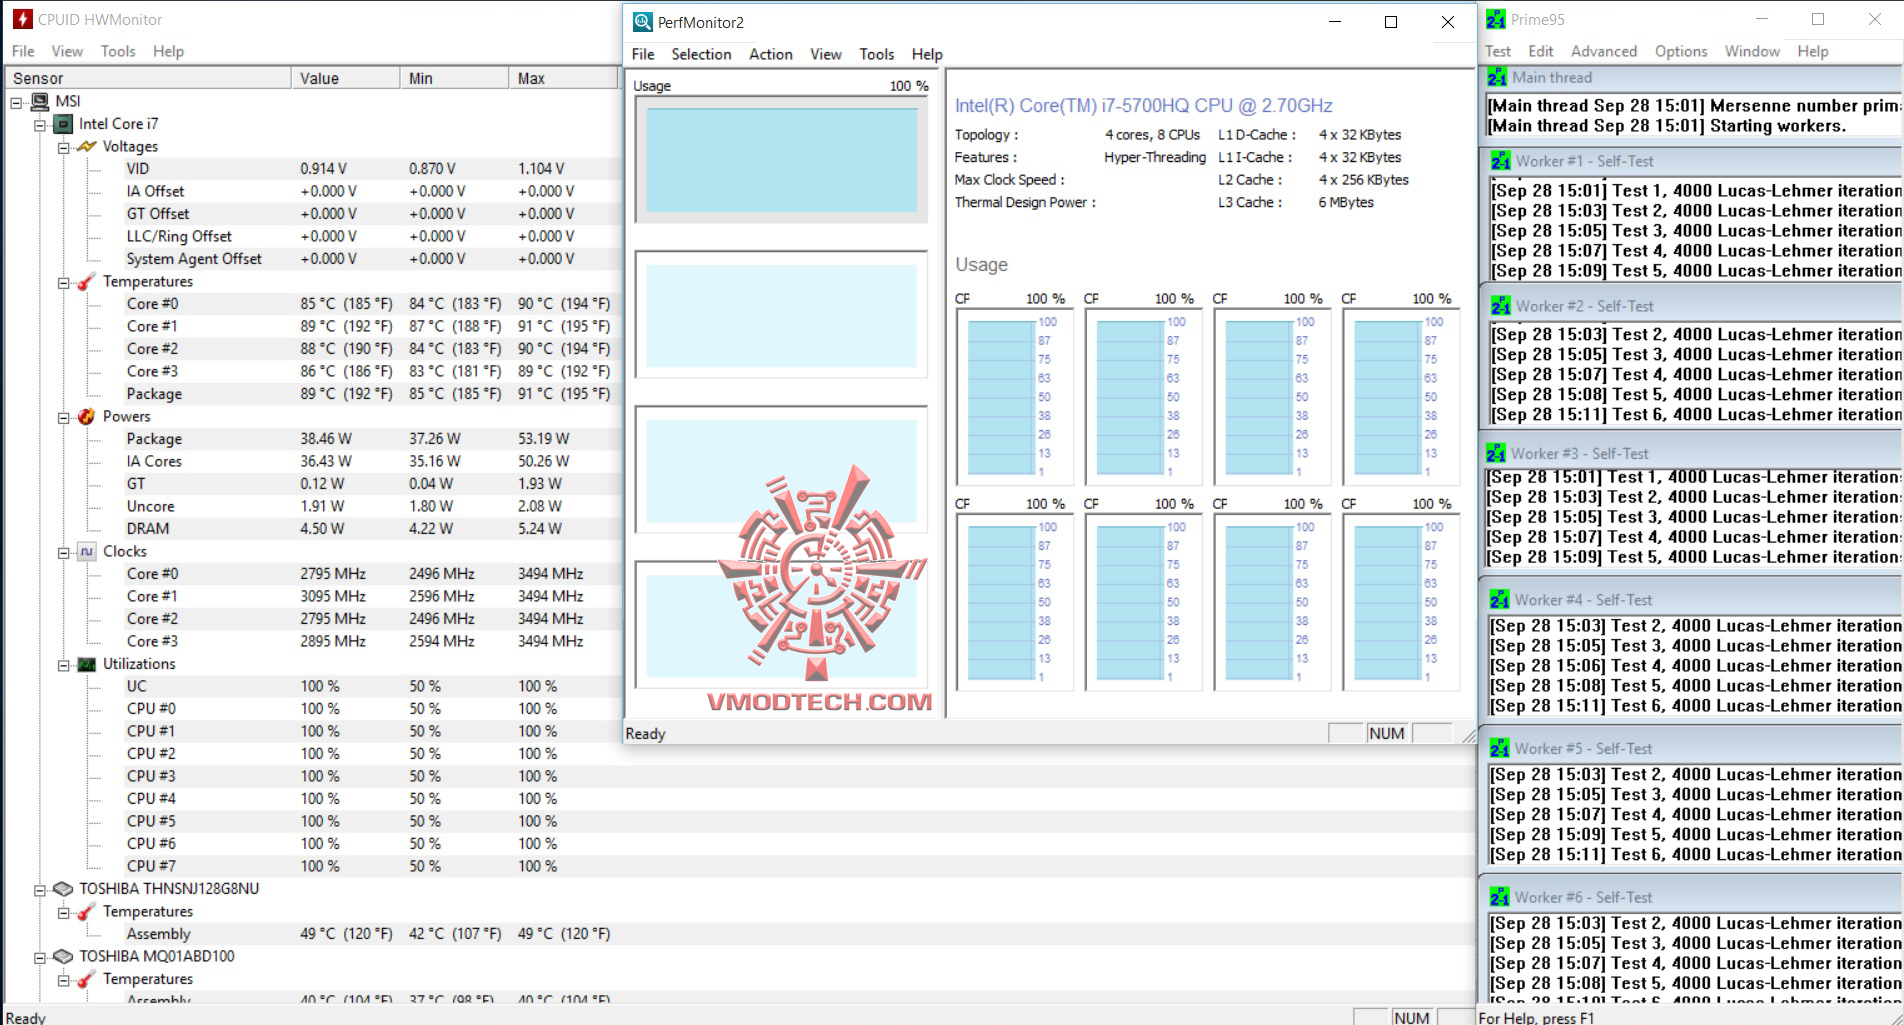Open the Prime95 Window menu
This screenshot has width=1904, height=1025.
[x=1752, y=51]
